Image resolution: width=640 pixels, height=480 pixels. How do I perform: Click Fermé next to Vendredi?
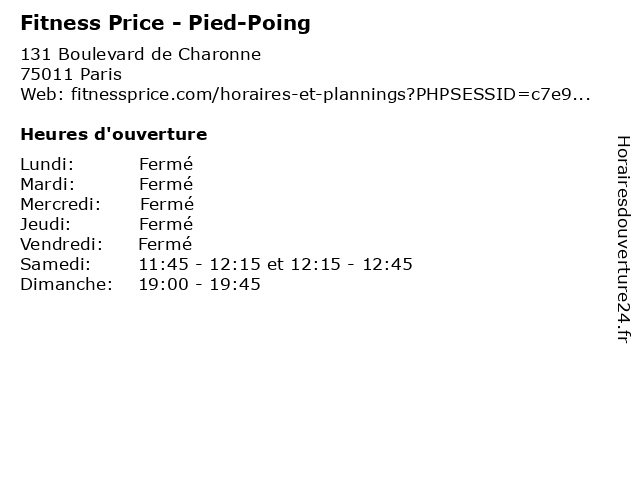165,244
